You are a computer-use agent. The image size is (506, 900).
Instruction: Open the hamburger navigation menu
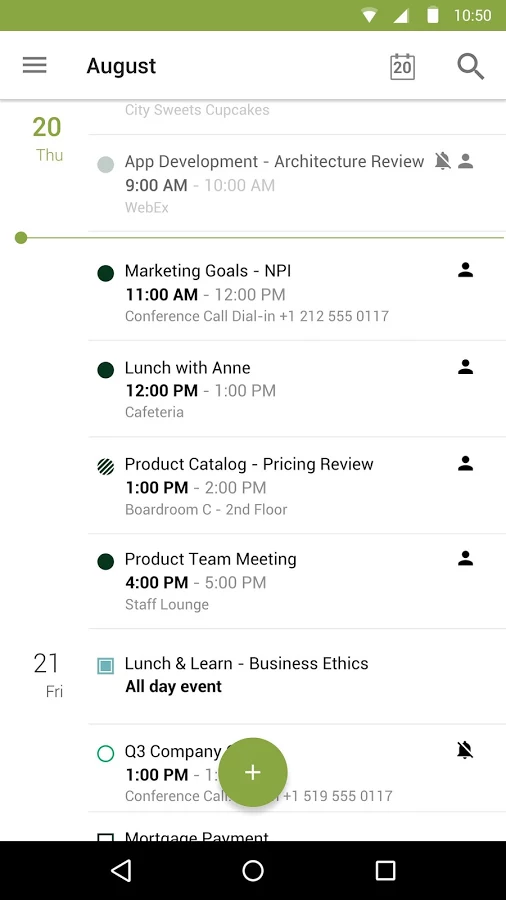pyautogui.click(x=34, y=65)
